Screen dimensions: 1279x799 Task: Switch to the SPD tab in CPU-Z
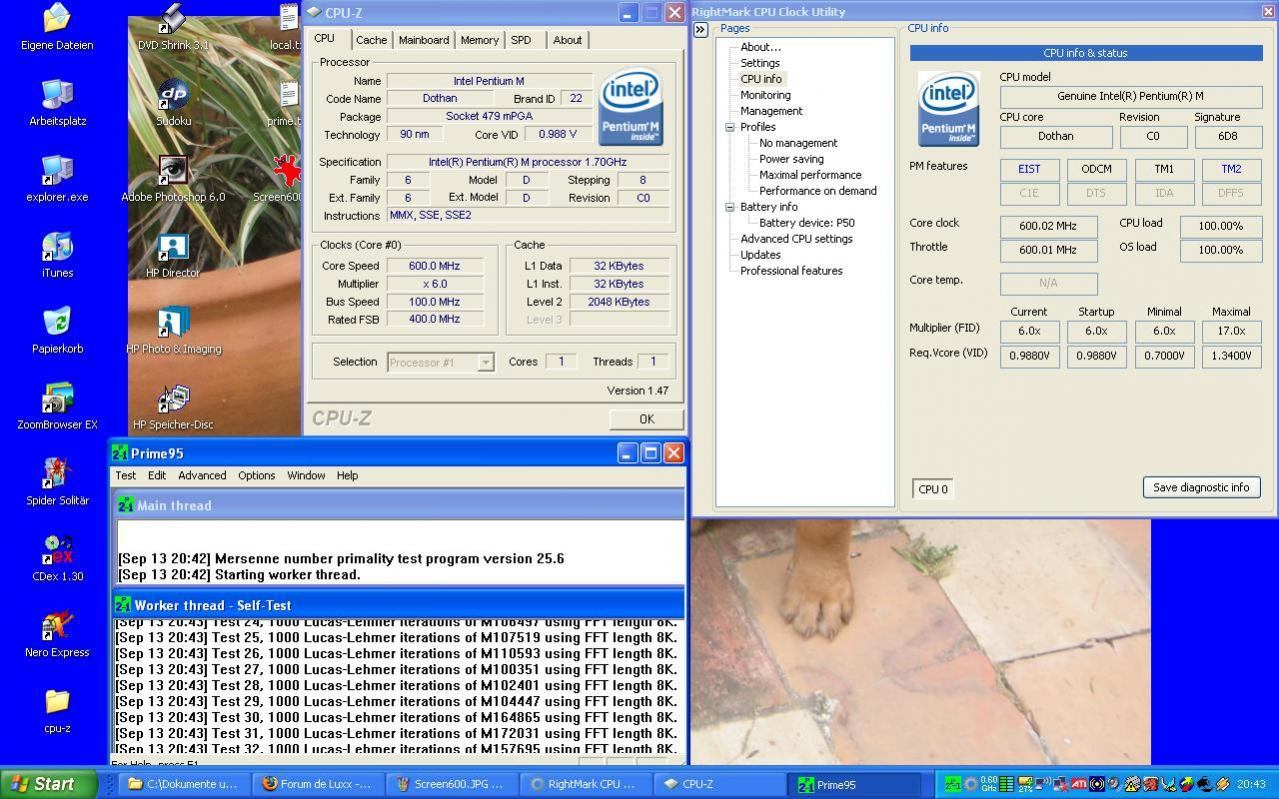pos(521,40)
